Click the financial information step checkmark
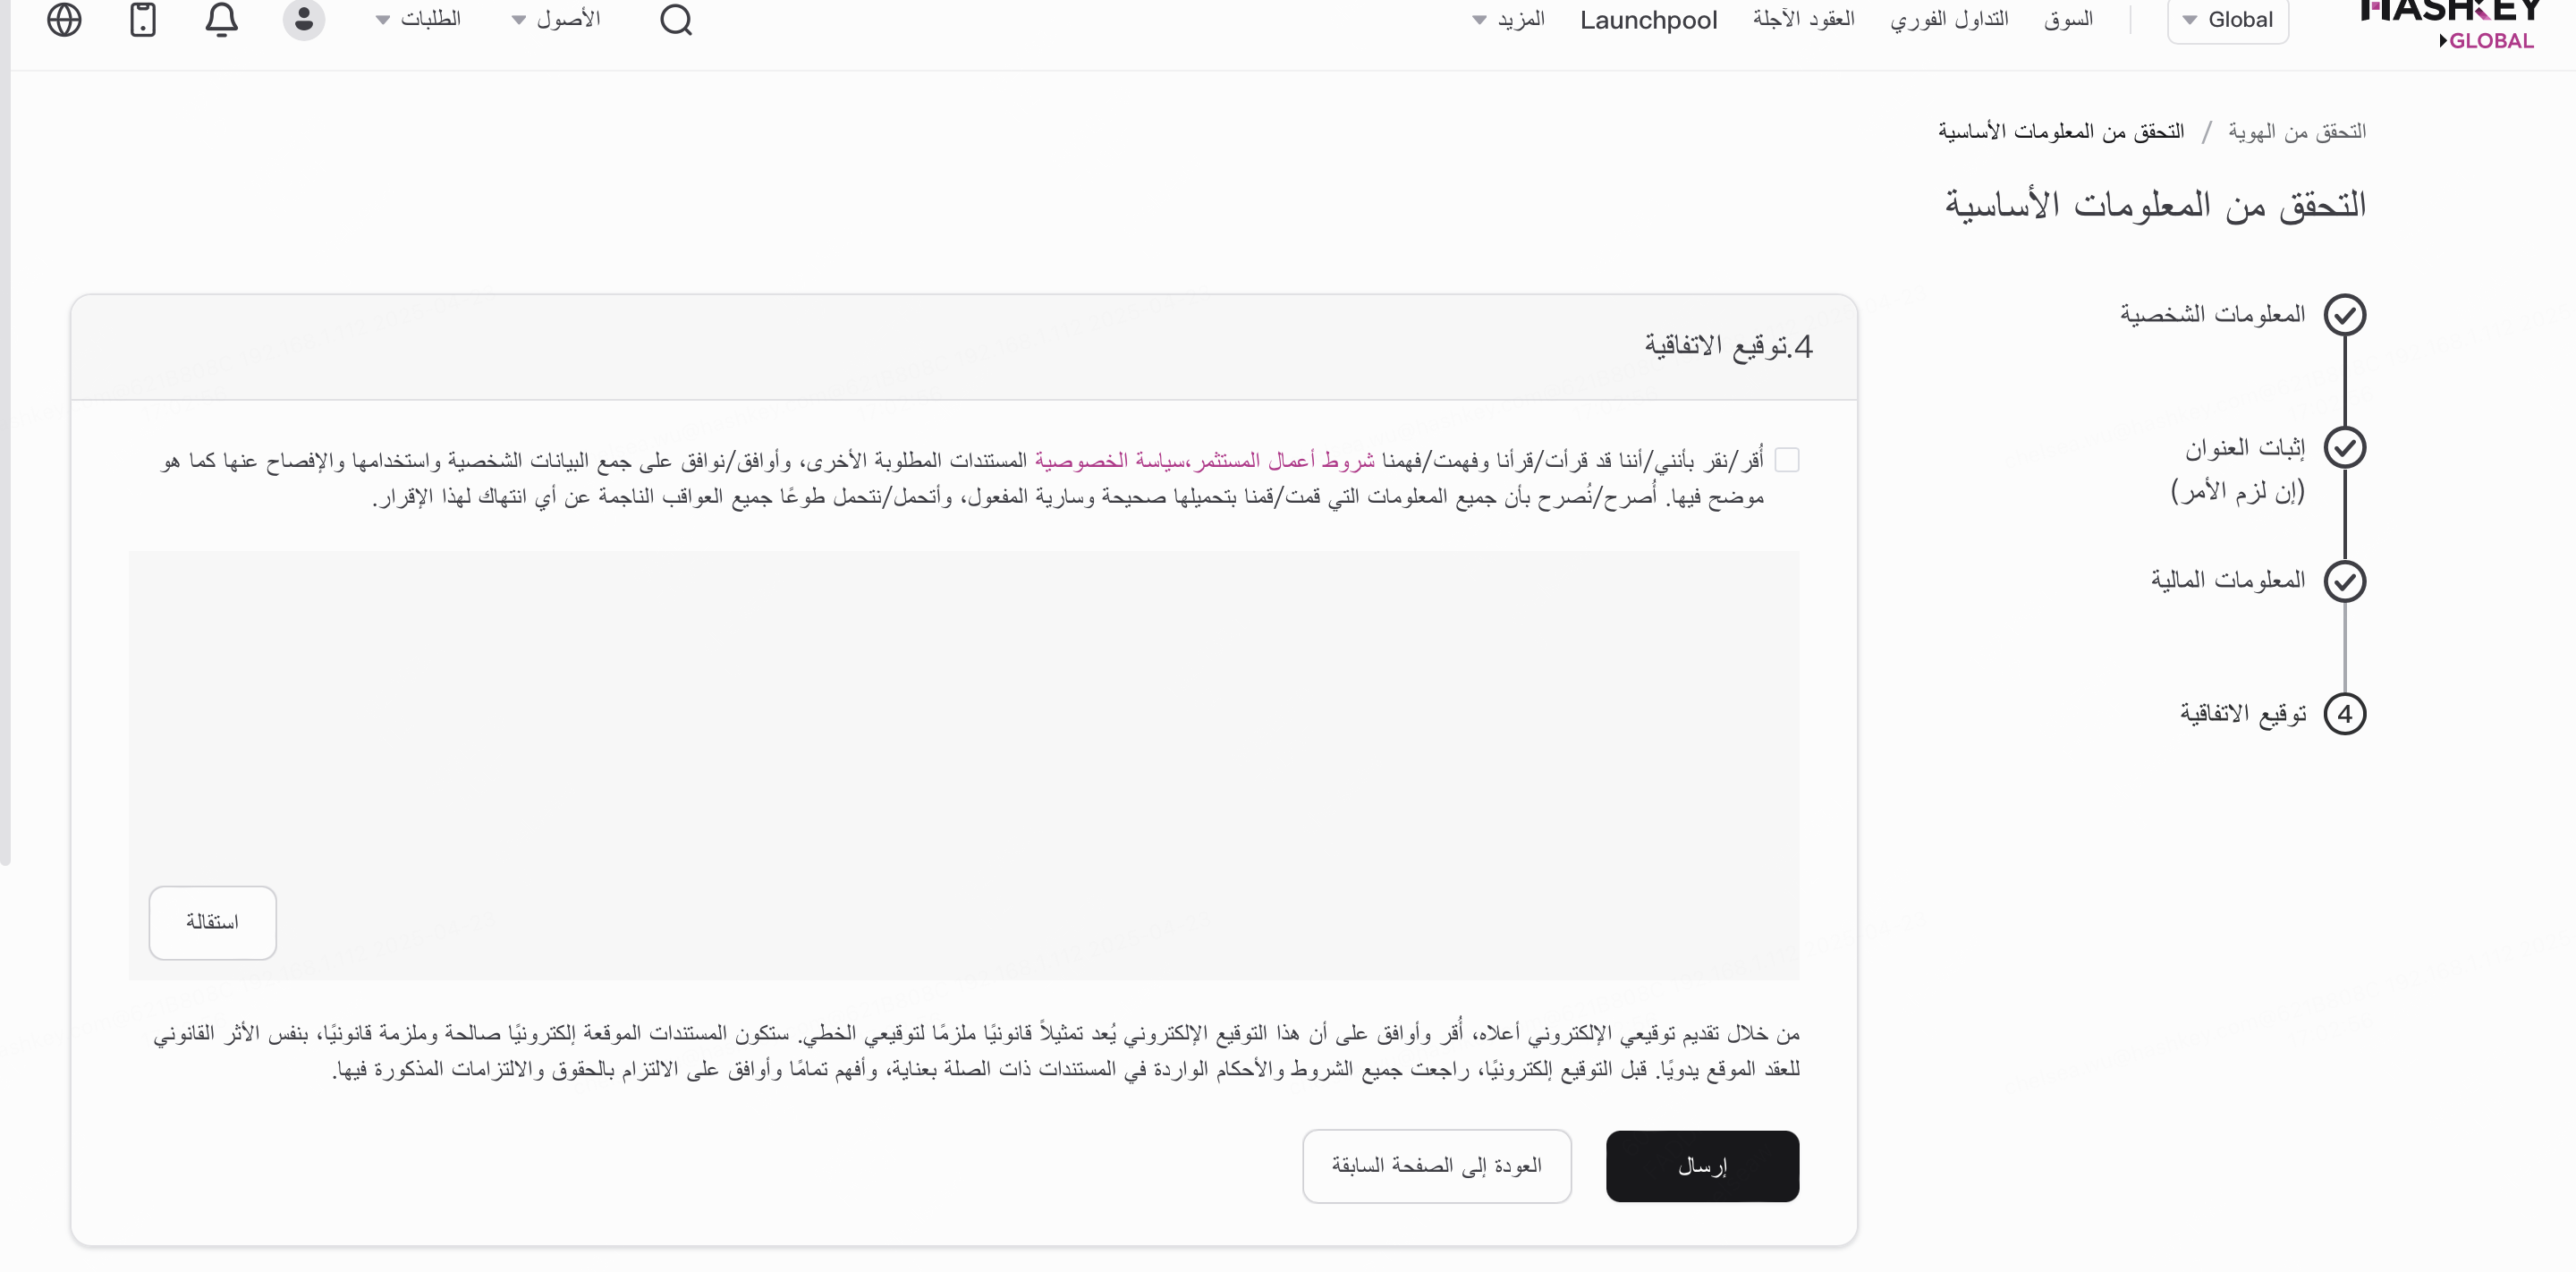Image resolution: width=2576 pixels, height=1272 pixels. point(2344,581)
